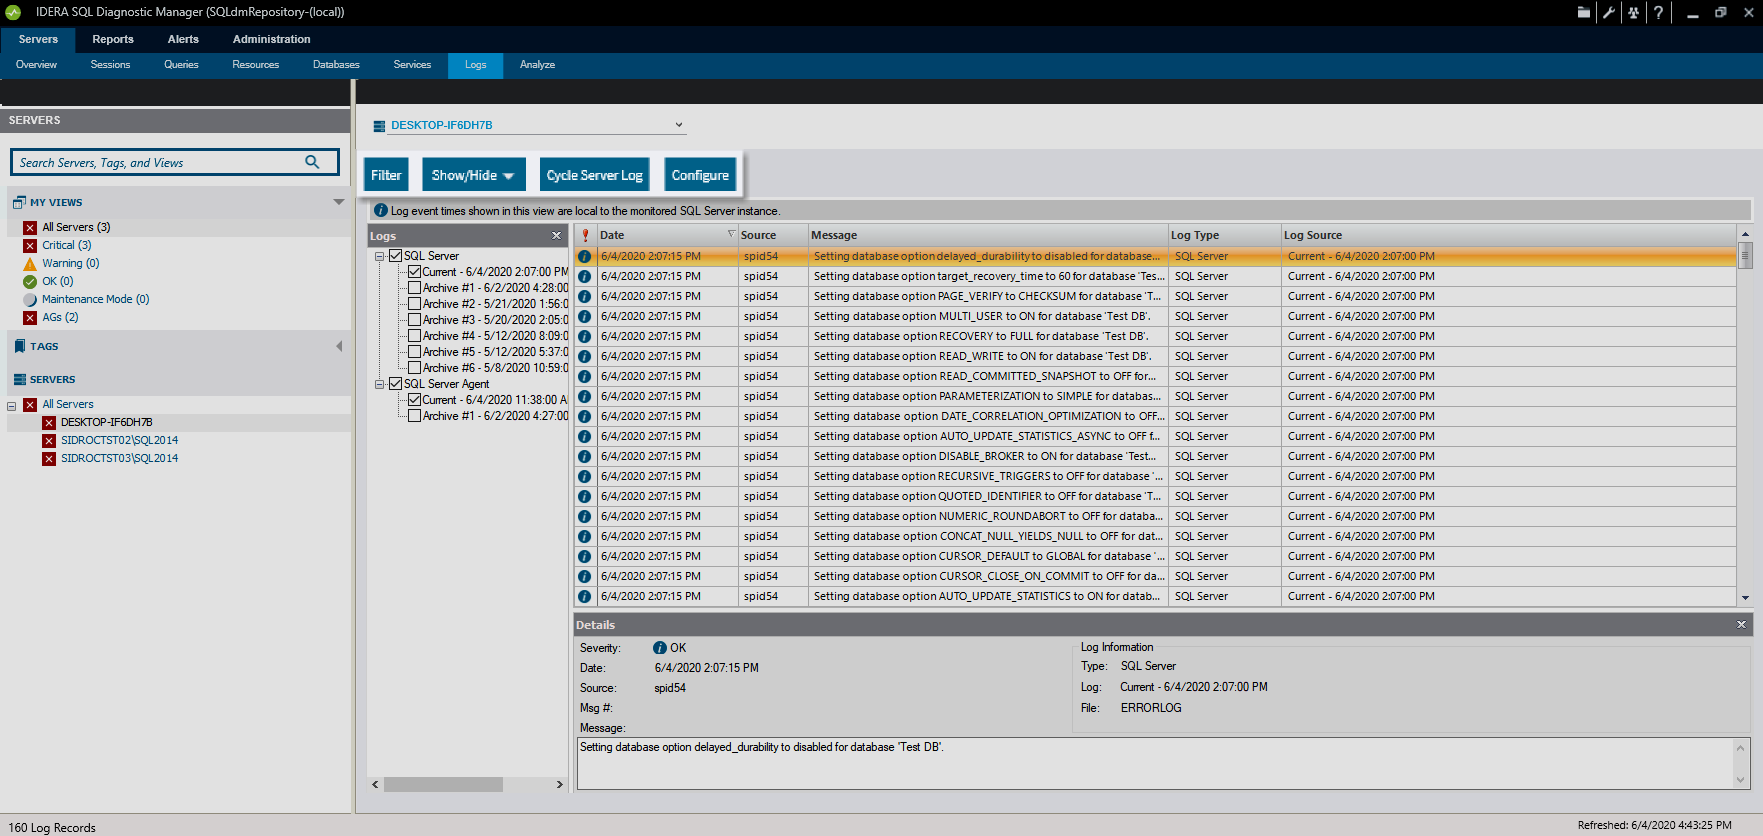The width and height of the screenshot is (1763, 836).
Task: Collapse the My Views section
Action: coord(338,202)
